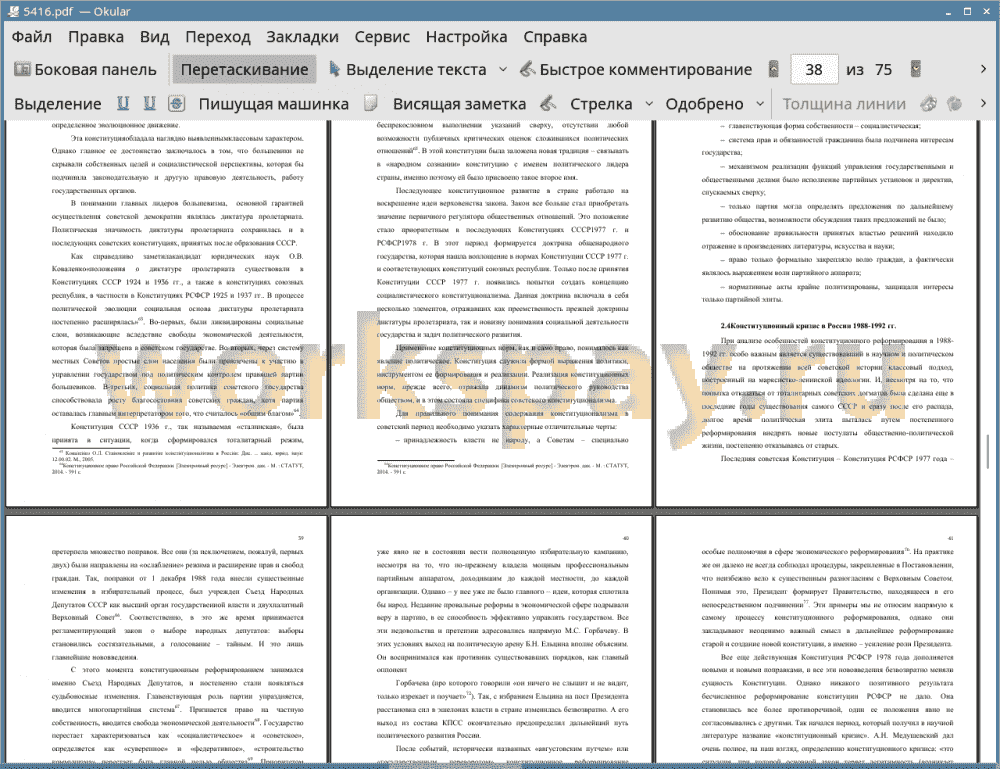Toggle the Боковая панель sidebar button
The image size is (1000, 769).
(x=85, y=70)
